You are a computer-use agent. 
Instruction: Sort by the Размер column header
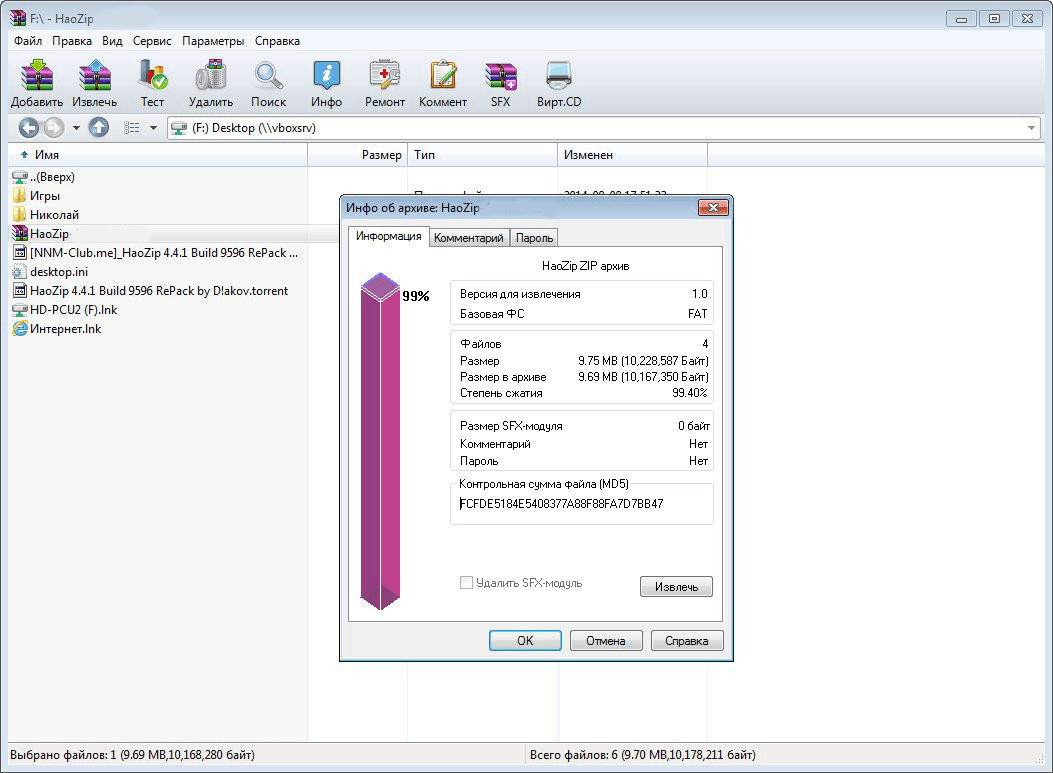pos(357,154)
